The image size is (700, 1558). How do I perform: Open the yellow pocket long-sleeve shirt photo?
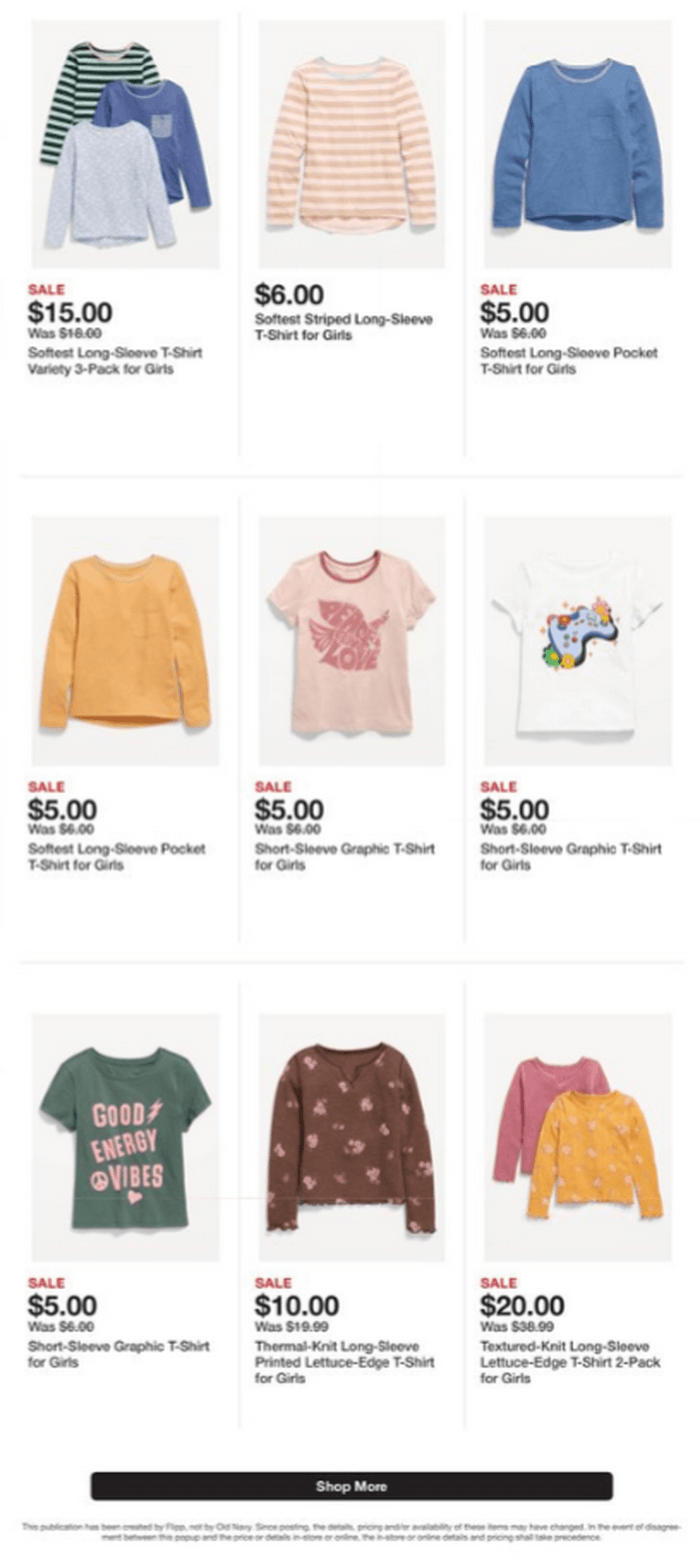[125, 641]
